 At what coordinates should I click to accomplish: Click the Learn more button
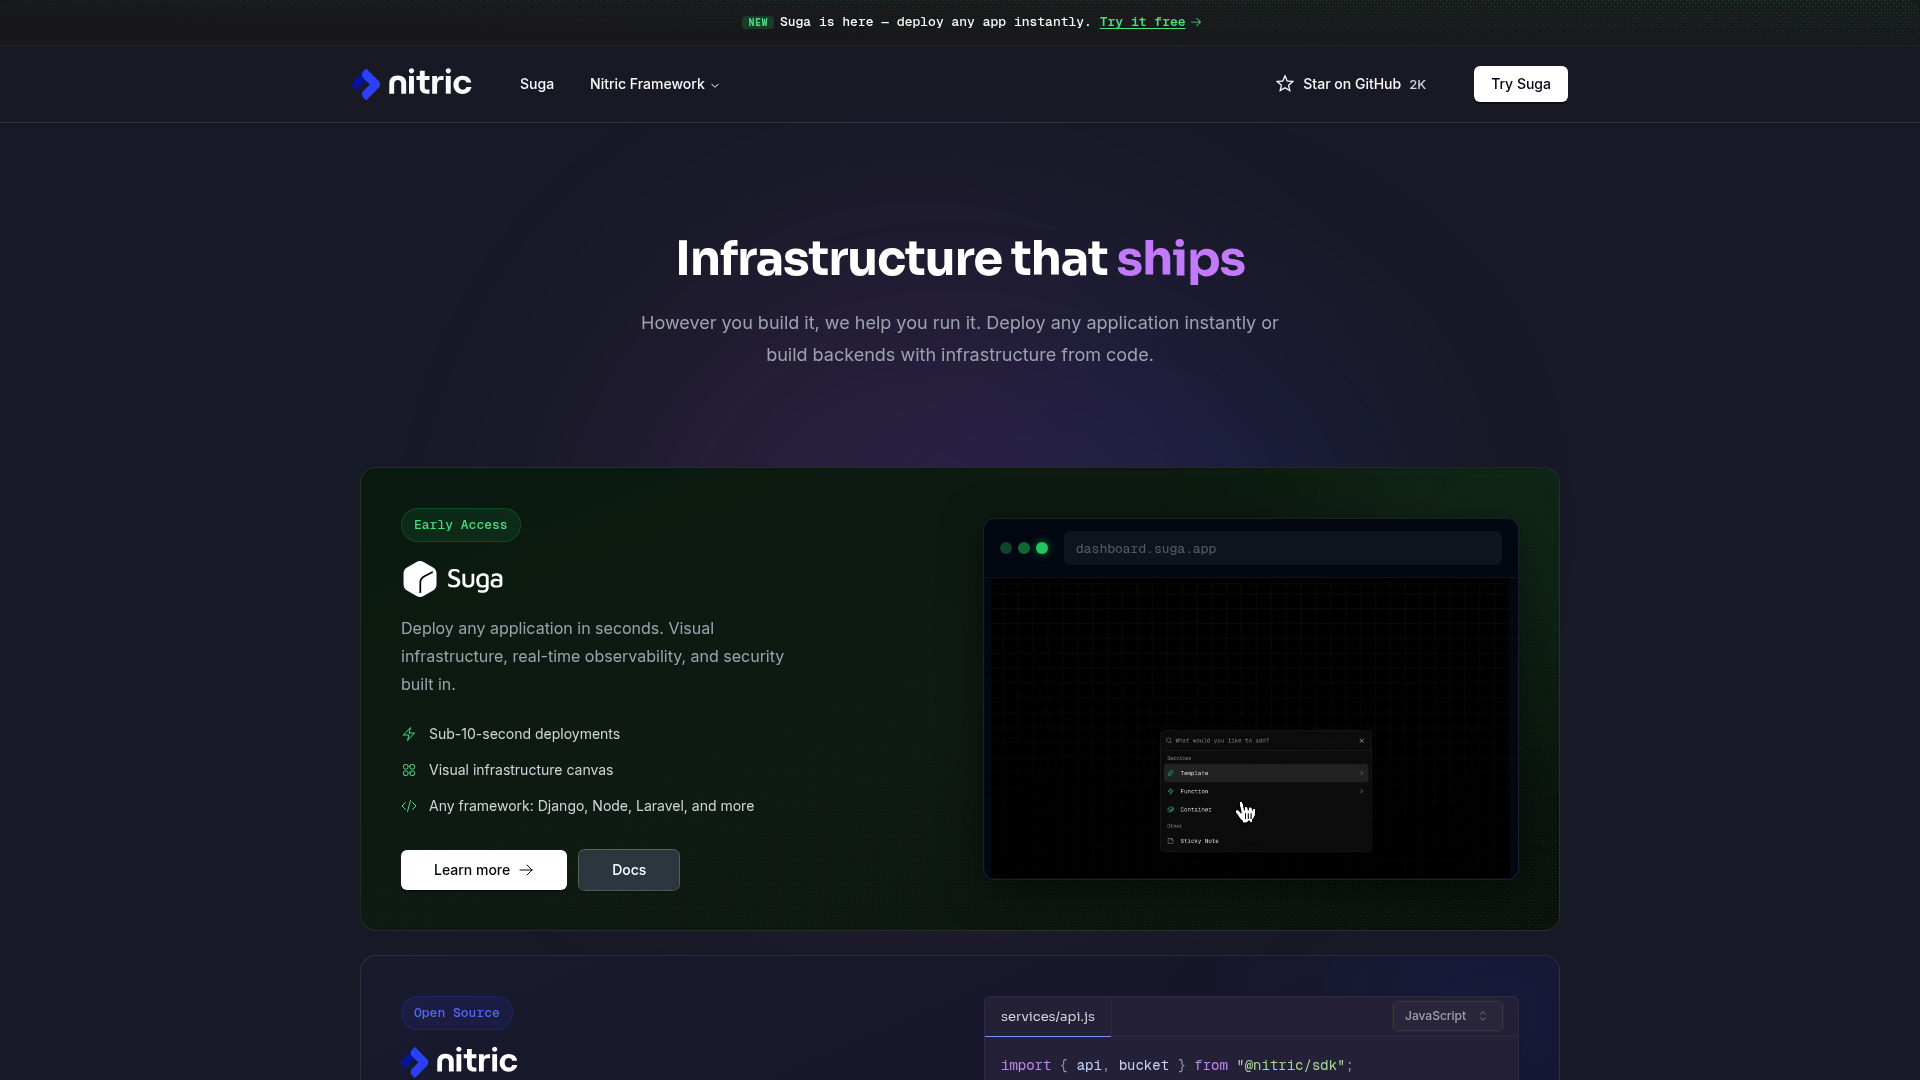click(x=484, y=870)
